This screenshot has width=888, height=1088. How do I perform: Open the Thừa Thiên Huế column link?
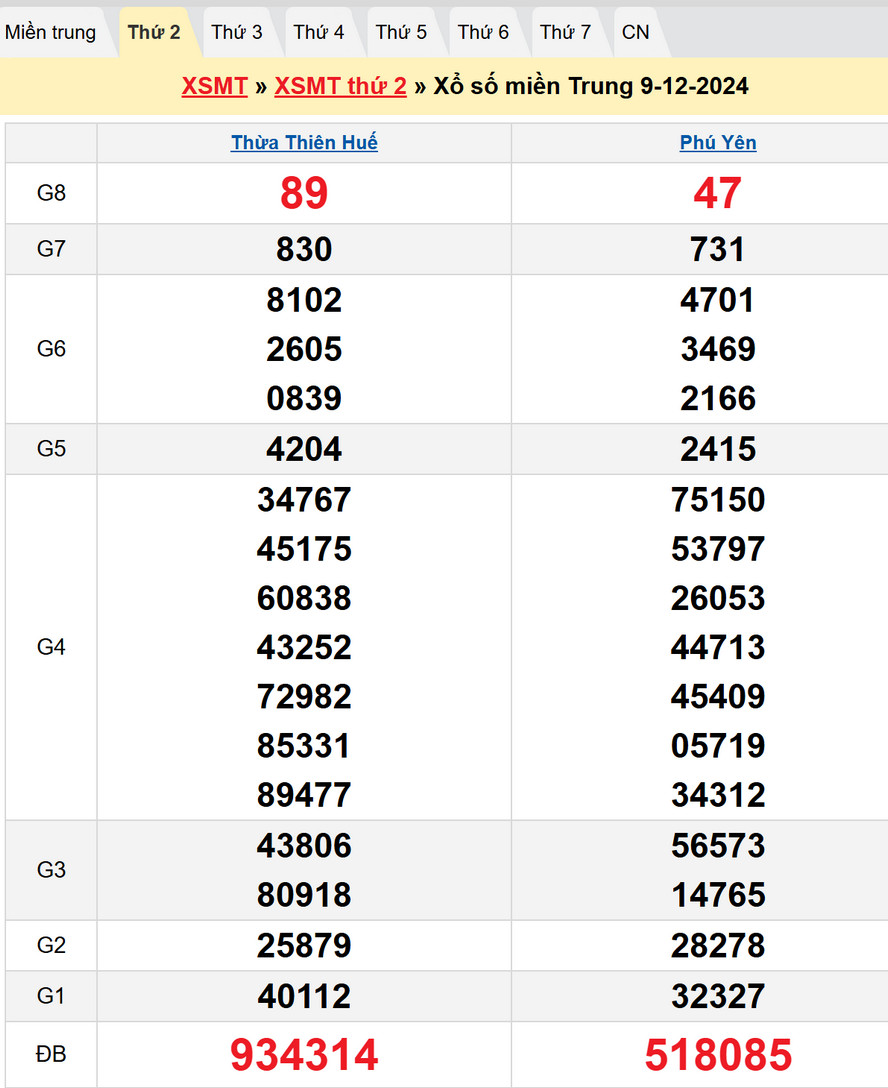(x=304, y=143)
